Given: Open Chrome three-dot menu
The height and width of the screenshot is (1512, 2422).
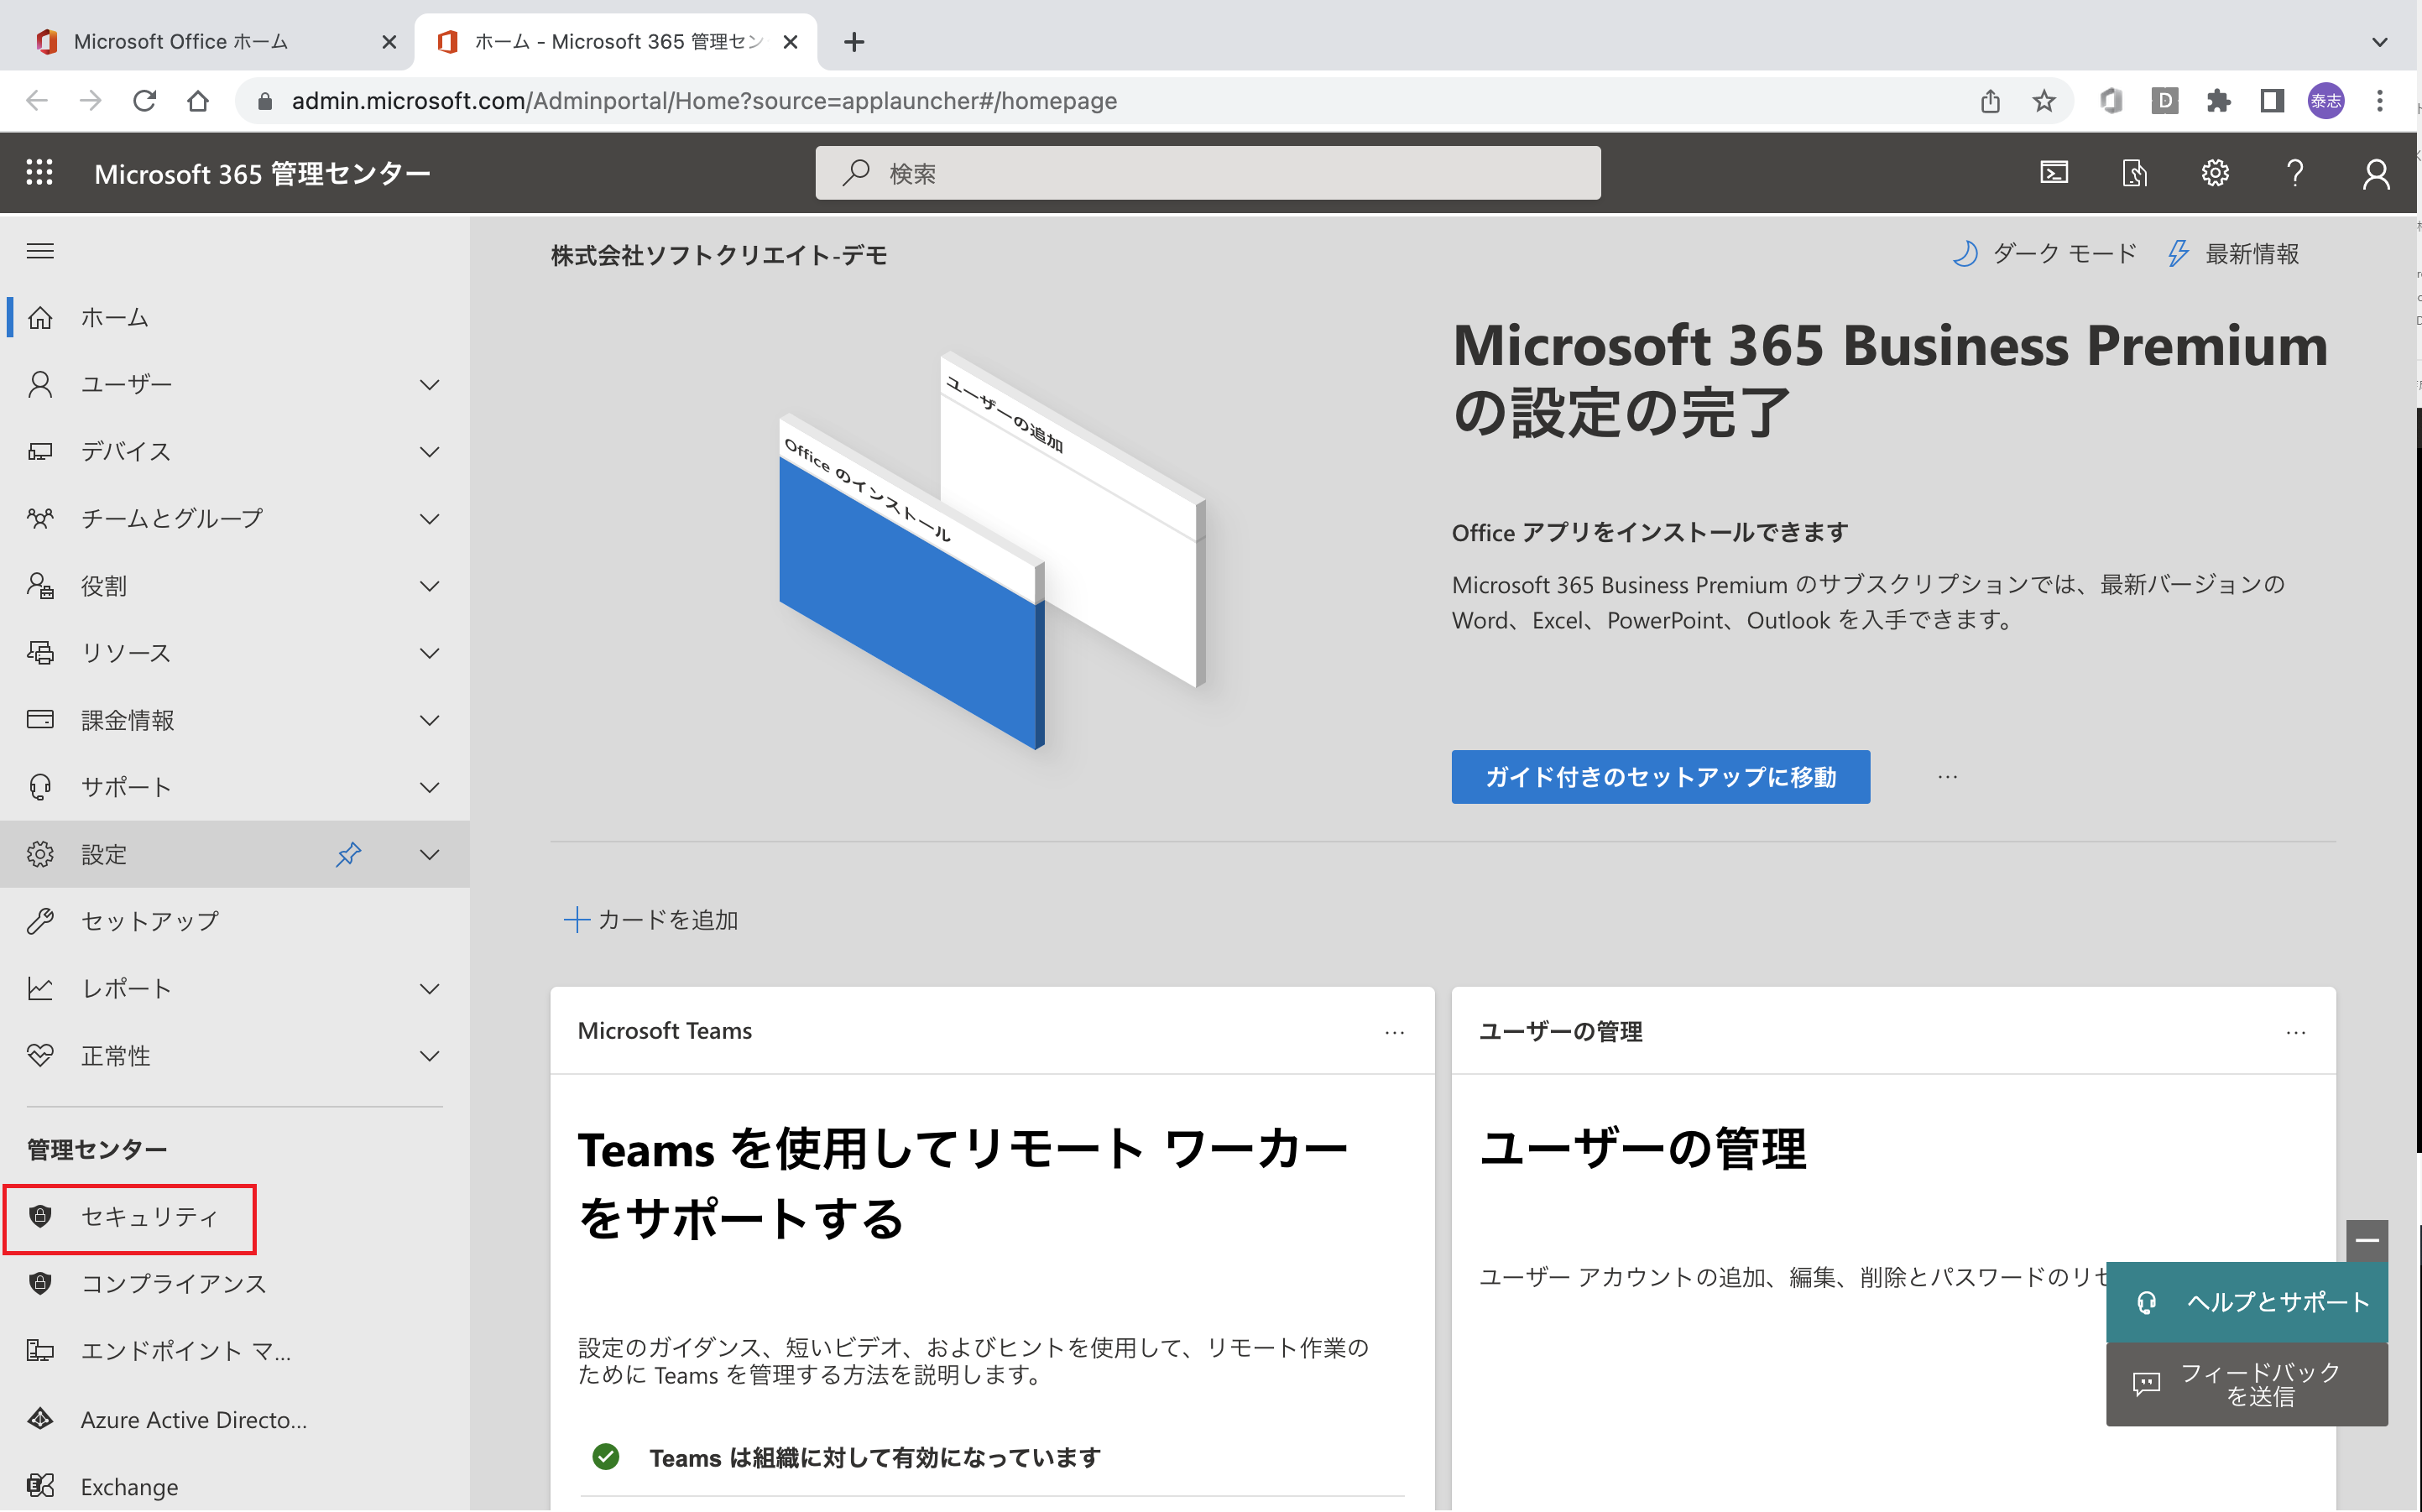Looking at the screenshot, I should pyautogui.click(x=2380, y=101).
